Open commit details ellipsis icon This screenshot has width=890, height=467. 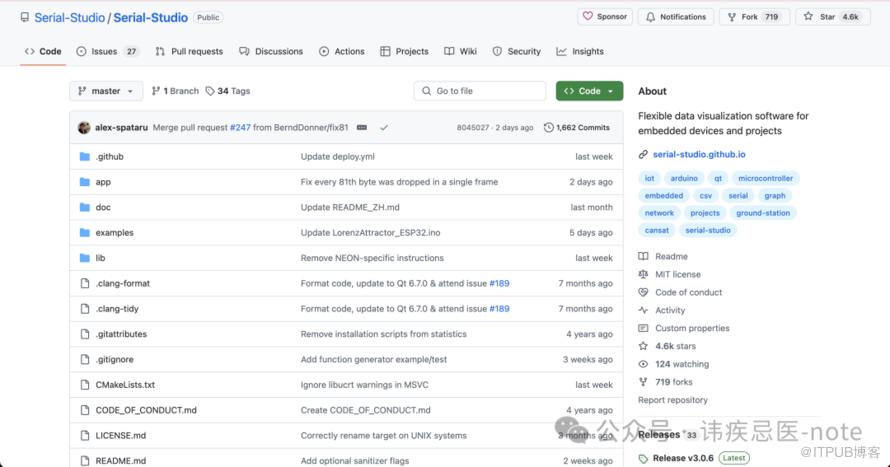click(361, 128)
